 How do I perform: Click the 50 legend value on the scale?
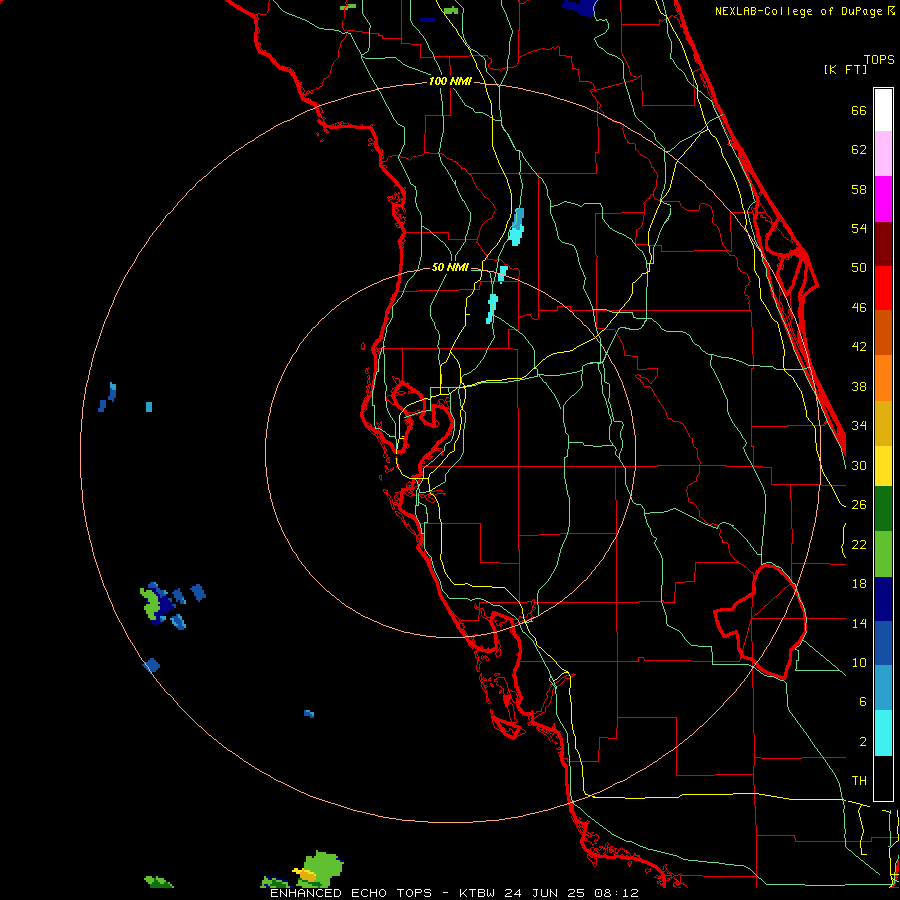(859, 267)
